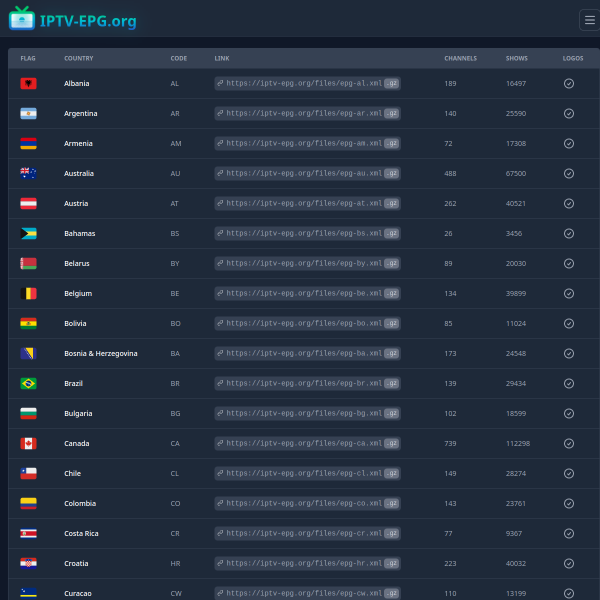This screenshot has width=600, height=600.
Task: Click the code HR in Croatia row
Action: tap(175, 563)
